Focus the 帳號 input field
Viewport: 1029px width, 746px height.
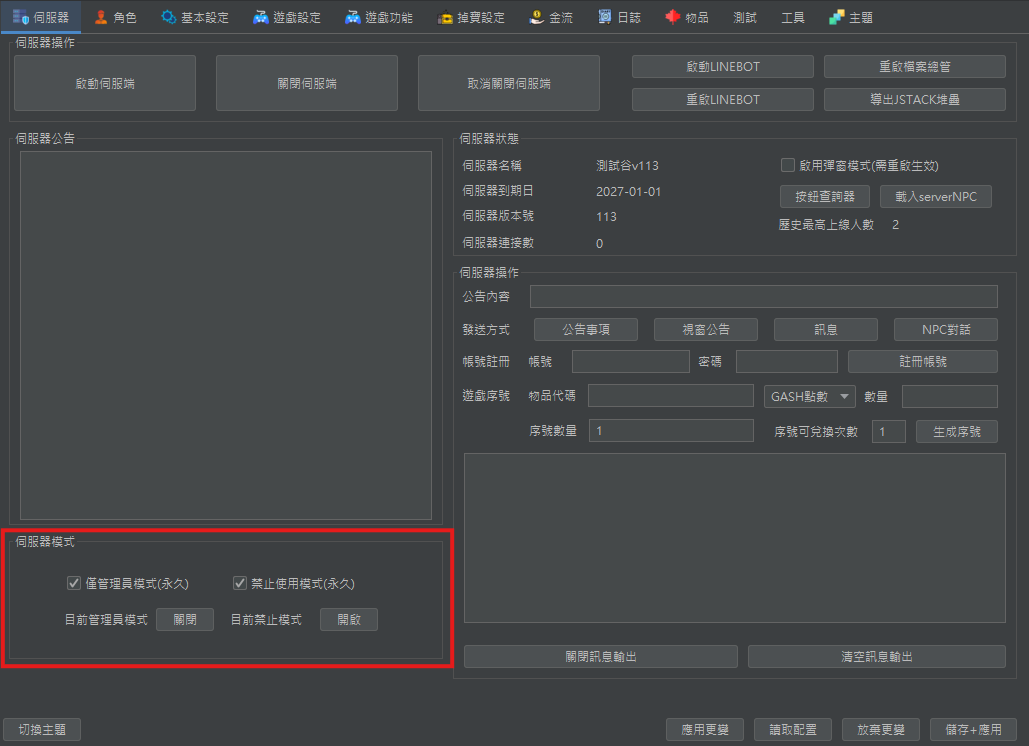point(631,362)
